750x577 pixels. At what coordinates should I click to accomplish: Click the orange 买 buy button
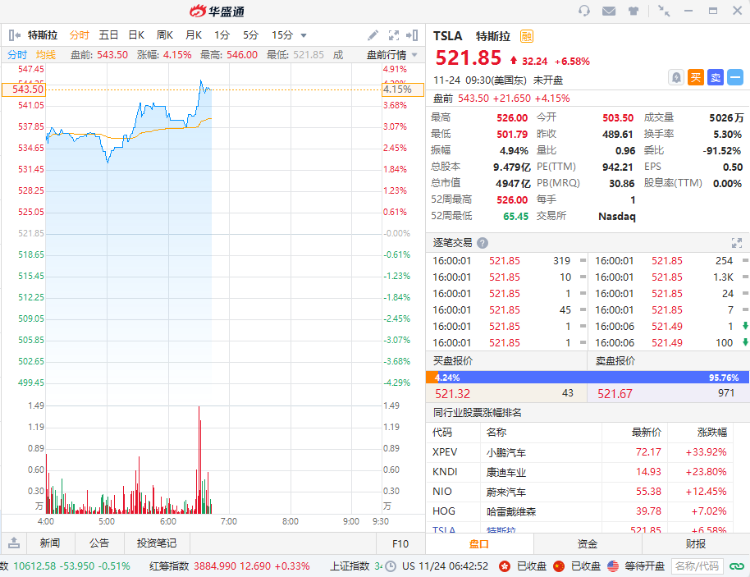(695, 77)
